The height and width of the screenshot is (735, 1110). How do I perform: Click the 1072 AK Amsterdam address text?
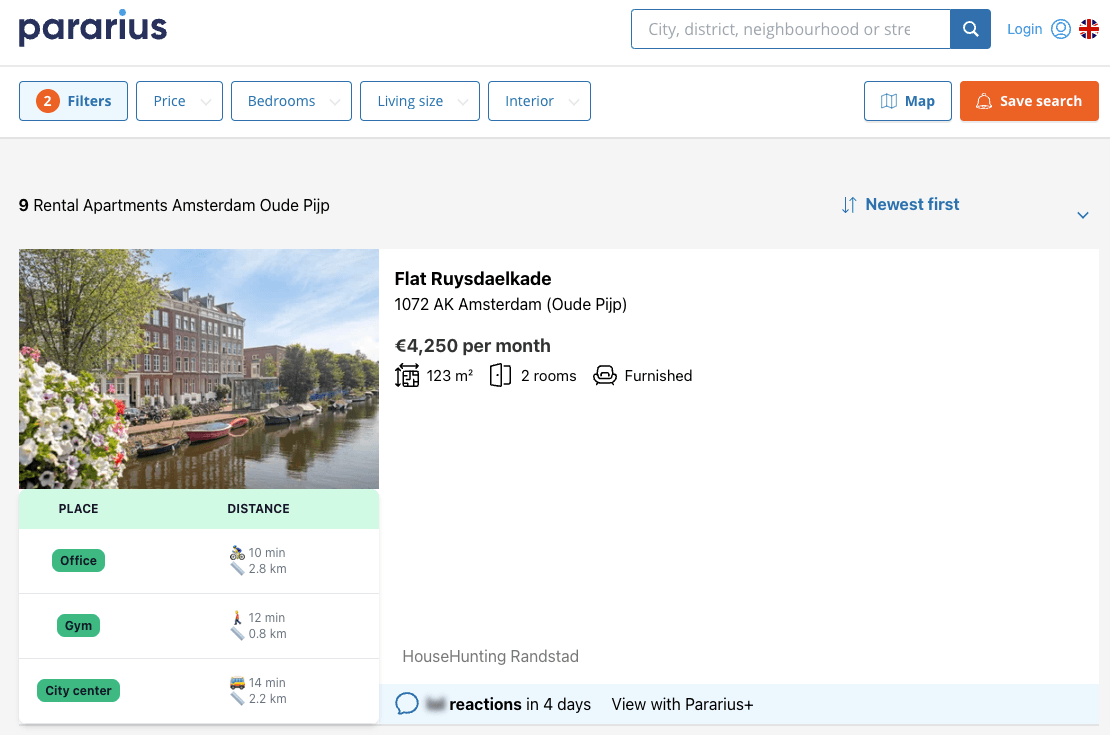click(x=510, y=304)
